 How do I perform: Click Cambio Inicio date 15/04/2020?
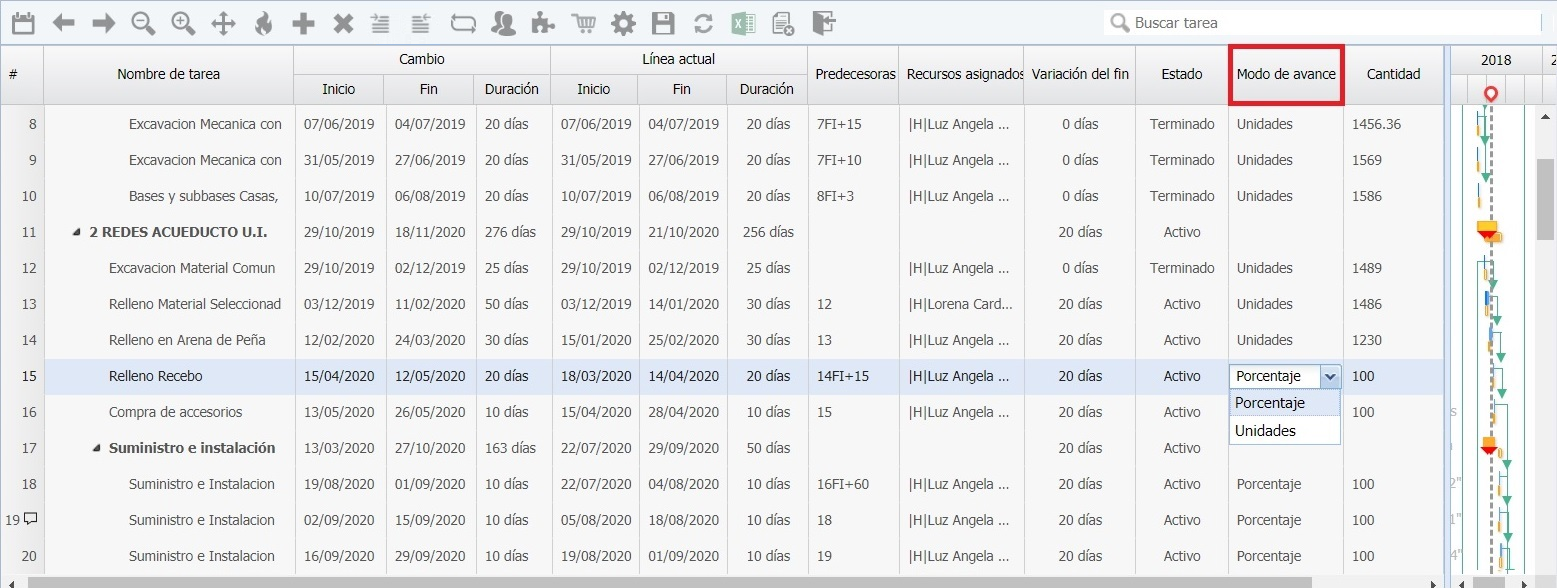pyautogui.click(x=338, y=376)
